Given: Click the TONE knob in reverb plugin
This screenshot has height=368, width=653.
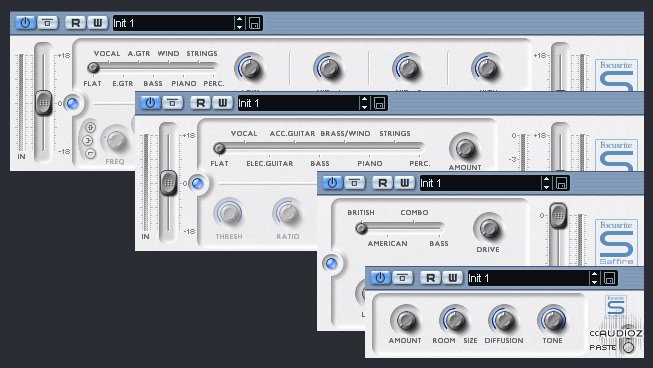Looking at the screenshot, I should [553, 320].
